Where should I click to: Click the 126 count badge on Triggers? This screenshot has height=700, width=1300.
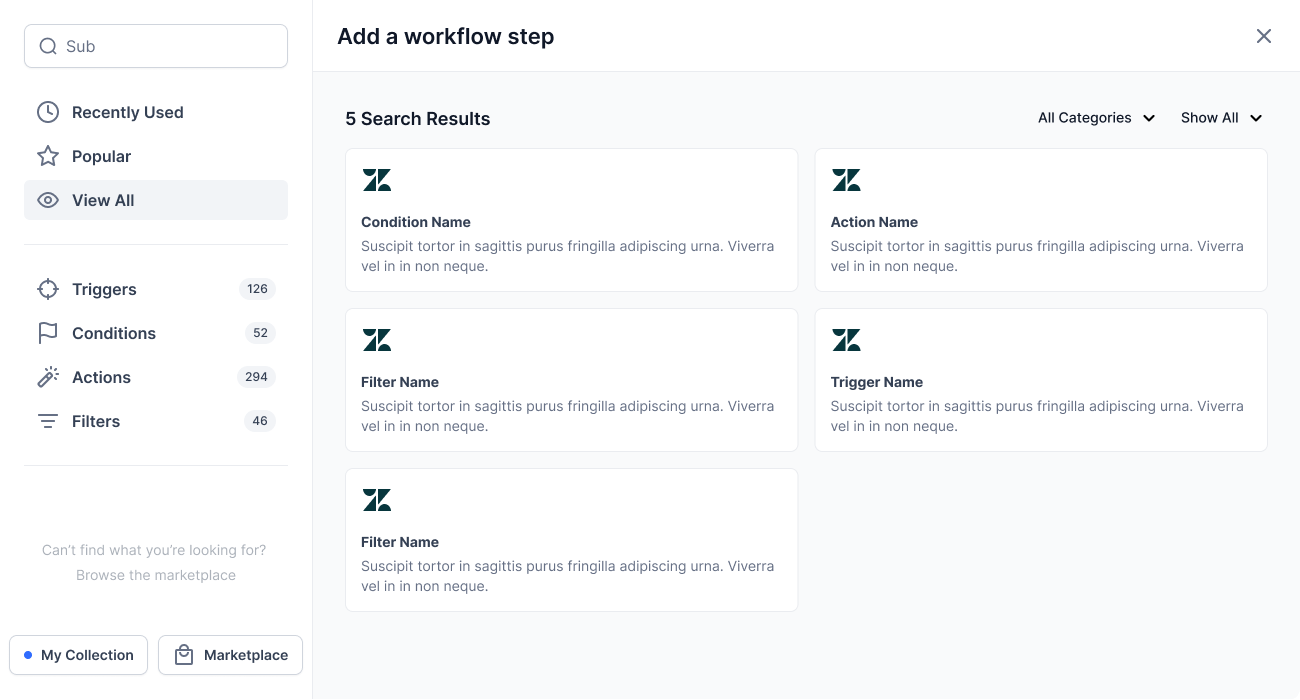pos(257,289)
